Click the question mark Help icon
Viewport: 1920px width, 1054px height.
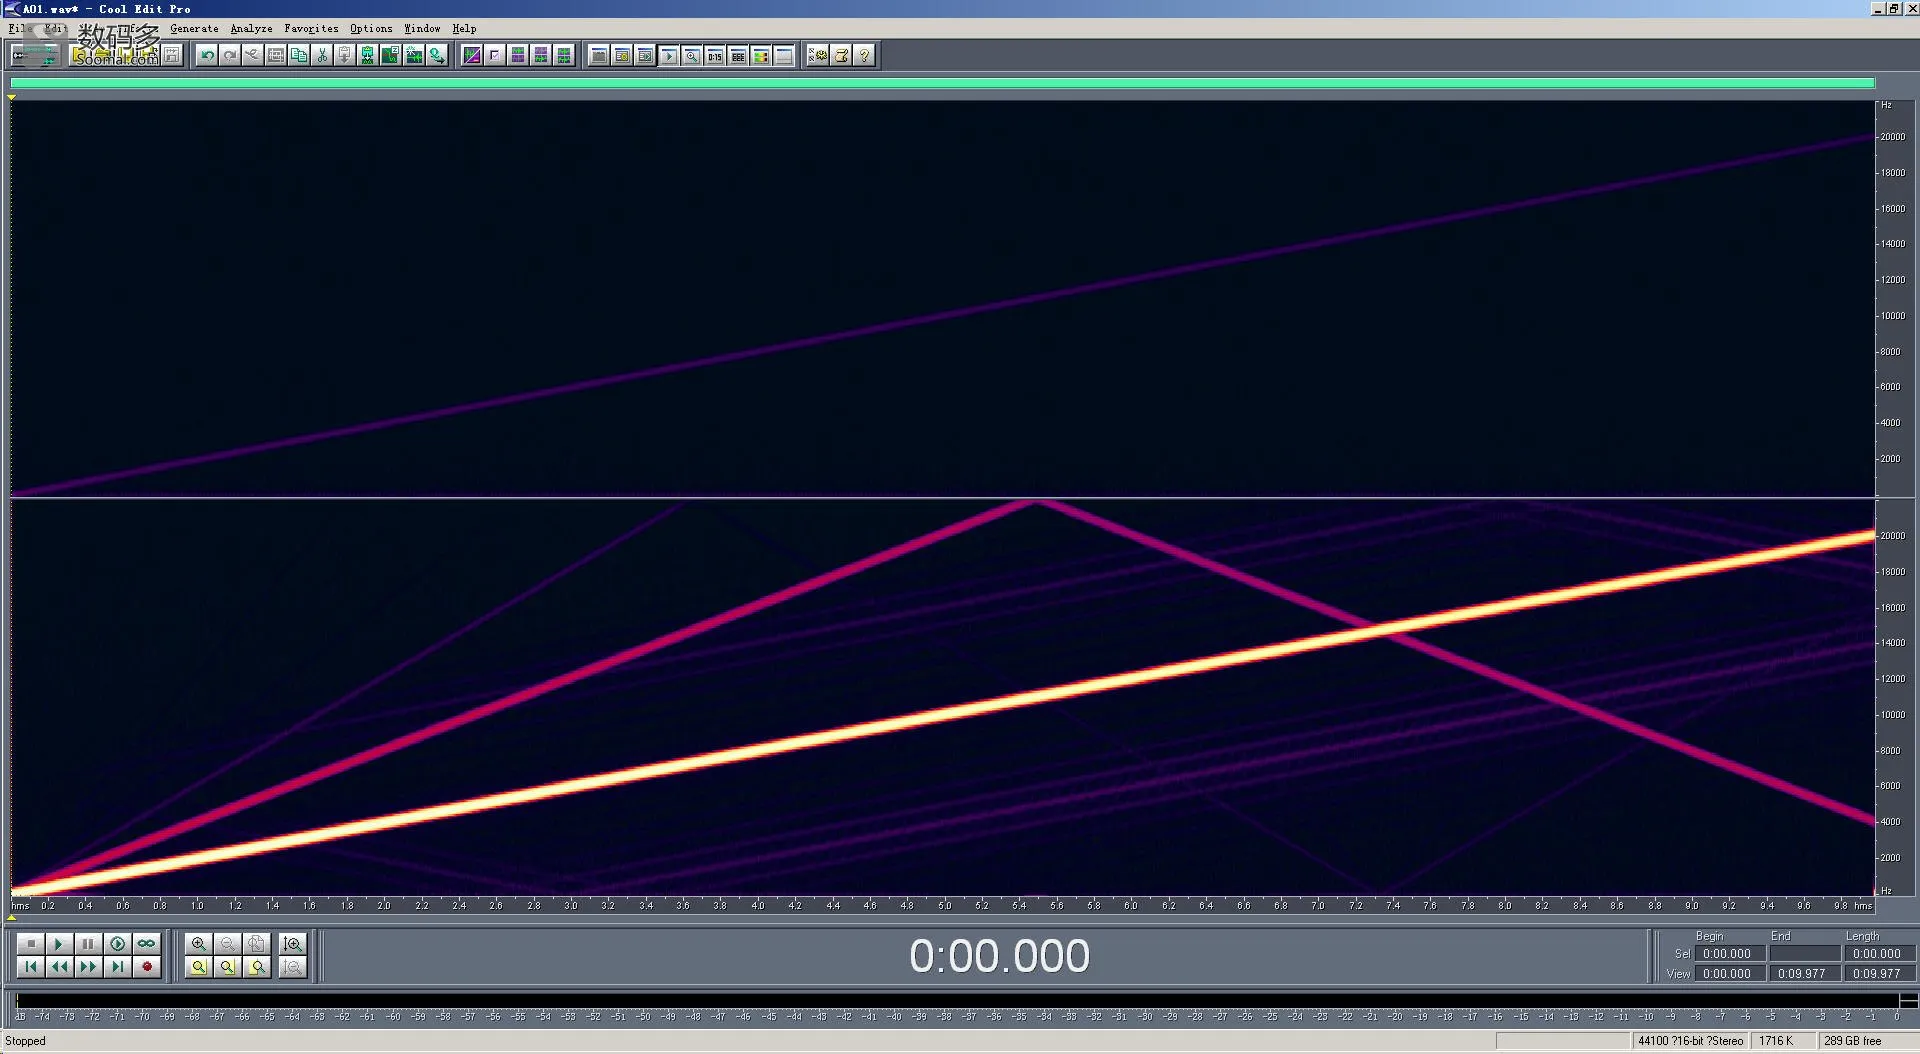pyautogui.click(x=864, y=56)
